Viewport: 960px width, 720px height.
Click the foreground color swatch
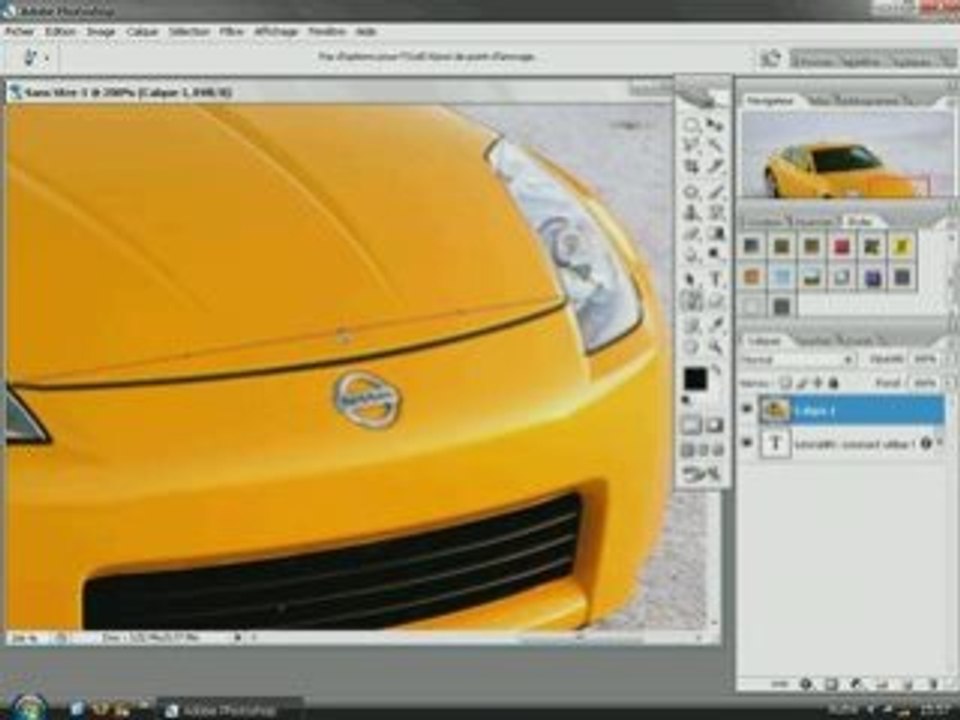(x=695, y=379)
